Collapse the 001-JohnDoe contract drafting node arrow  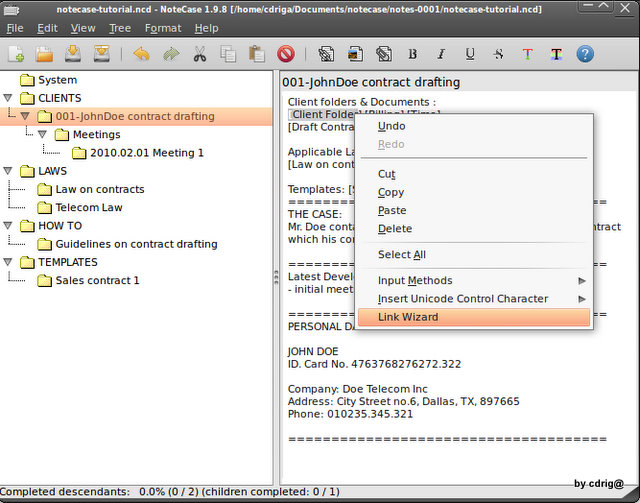25,116
